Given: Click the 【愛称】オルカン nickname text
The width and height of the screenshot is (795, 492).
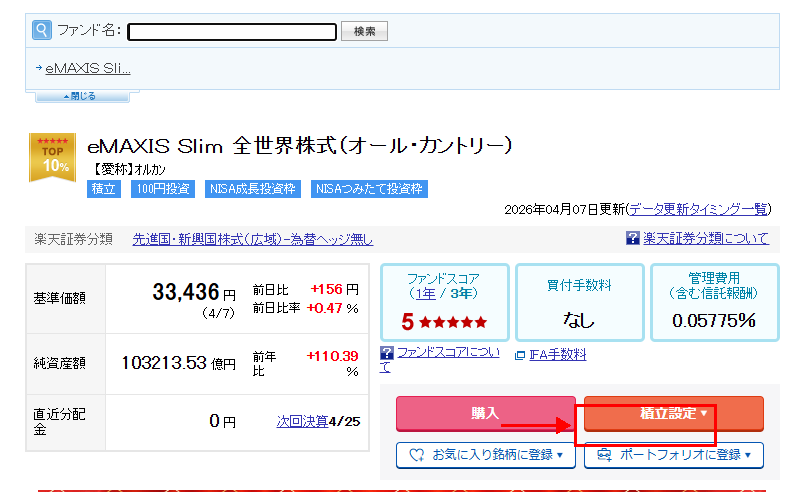Looking at the screenshot, I should tap(129, 169).
